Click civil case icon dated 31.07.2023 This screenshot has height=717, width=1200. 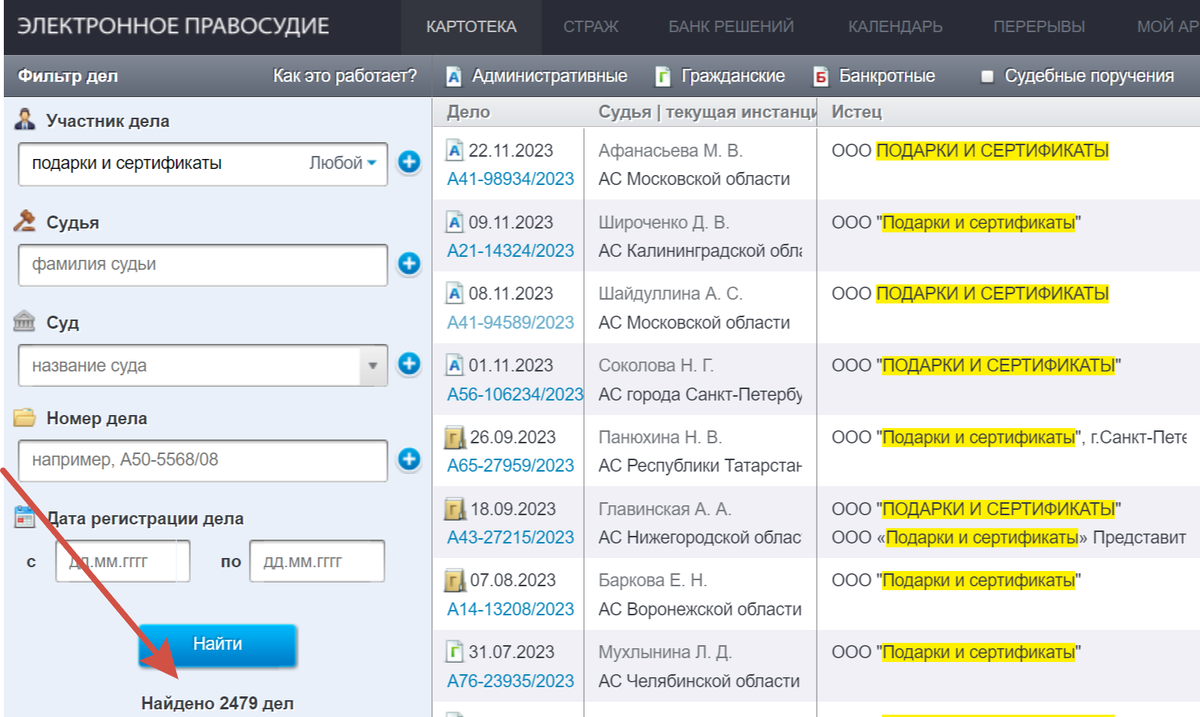(x=455, y=652)
